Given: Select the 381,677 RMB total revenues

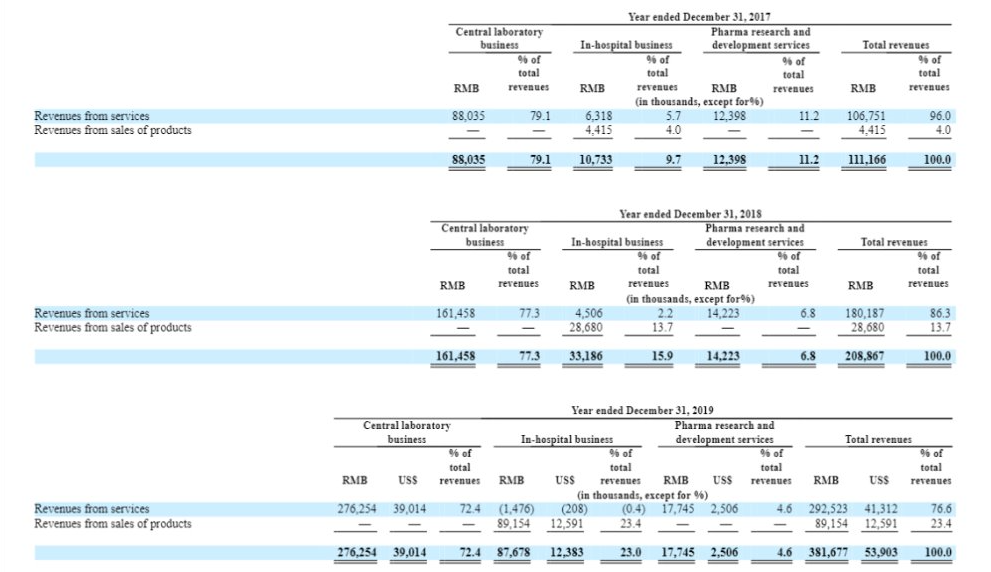Looking at the screenshot, I should click(x=829, y=552).
